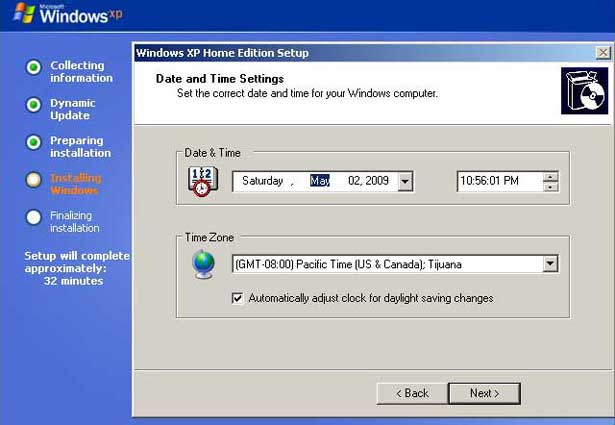Click the Windows XP logo flag
Image resolution: width=615 pixels, height=425 pixels.
25,13
